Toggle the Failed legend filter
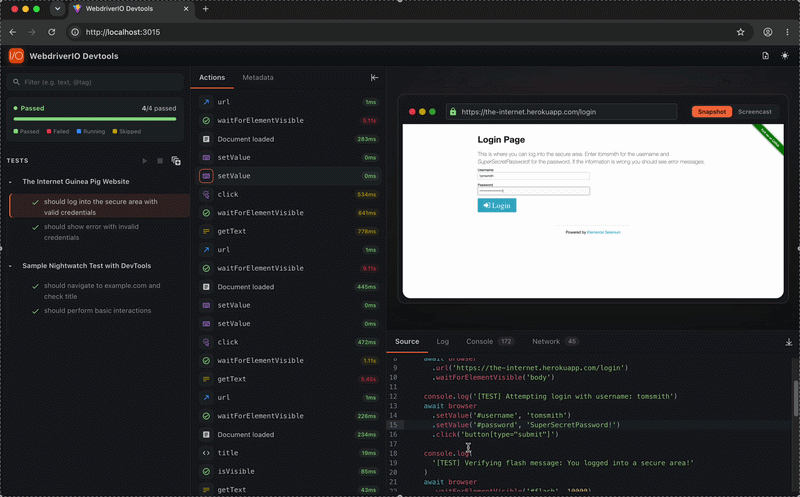The image size is (800, 497). pyautogui.click(x=58, y=132)
